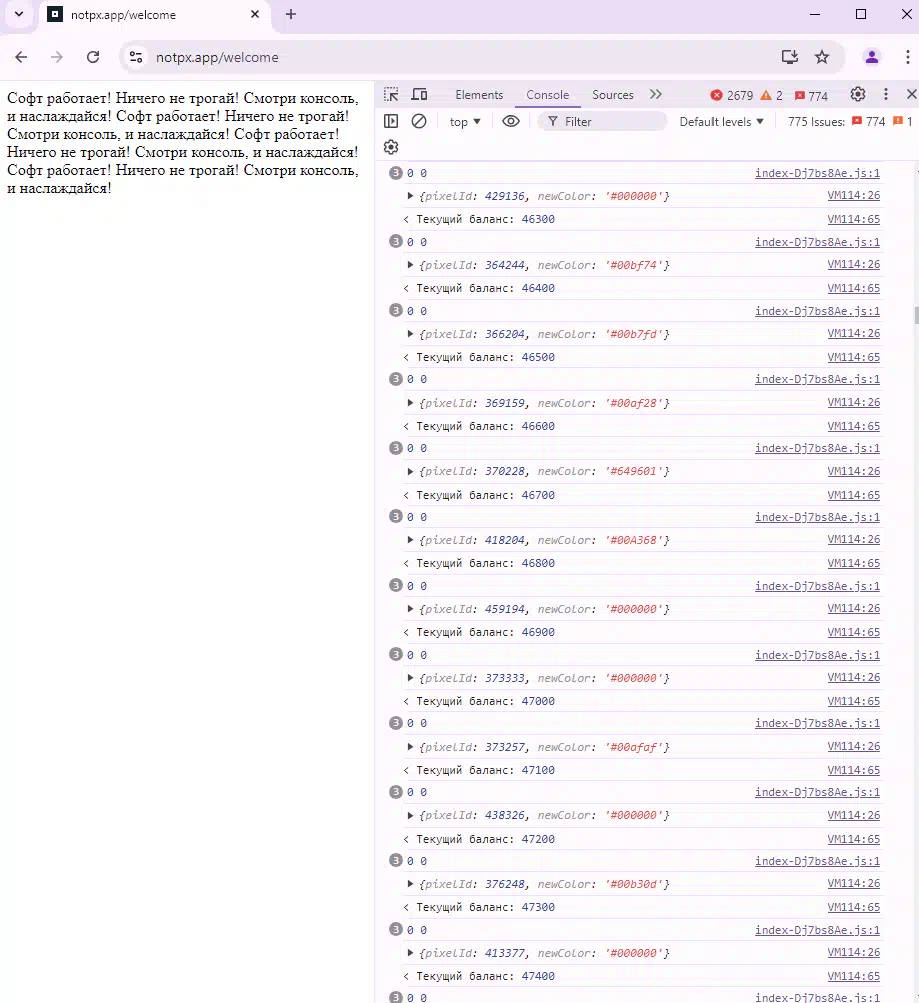This screenshot has height=1003, width=919.
Task: Click the console vertical scrollbar thumb
Action: [x=916, y=315]
